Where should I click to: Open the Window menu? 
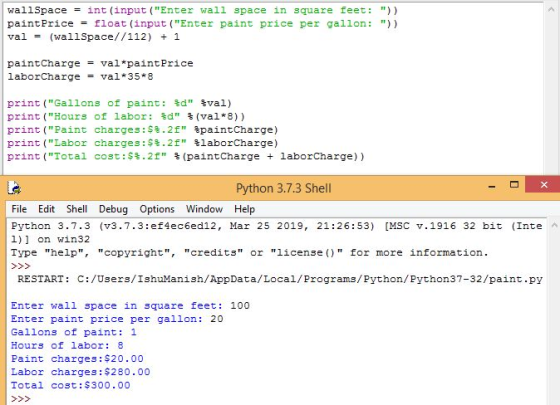204,209
